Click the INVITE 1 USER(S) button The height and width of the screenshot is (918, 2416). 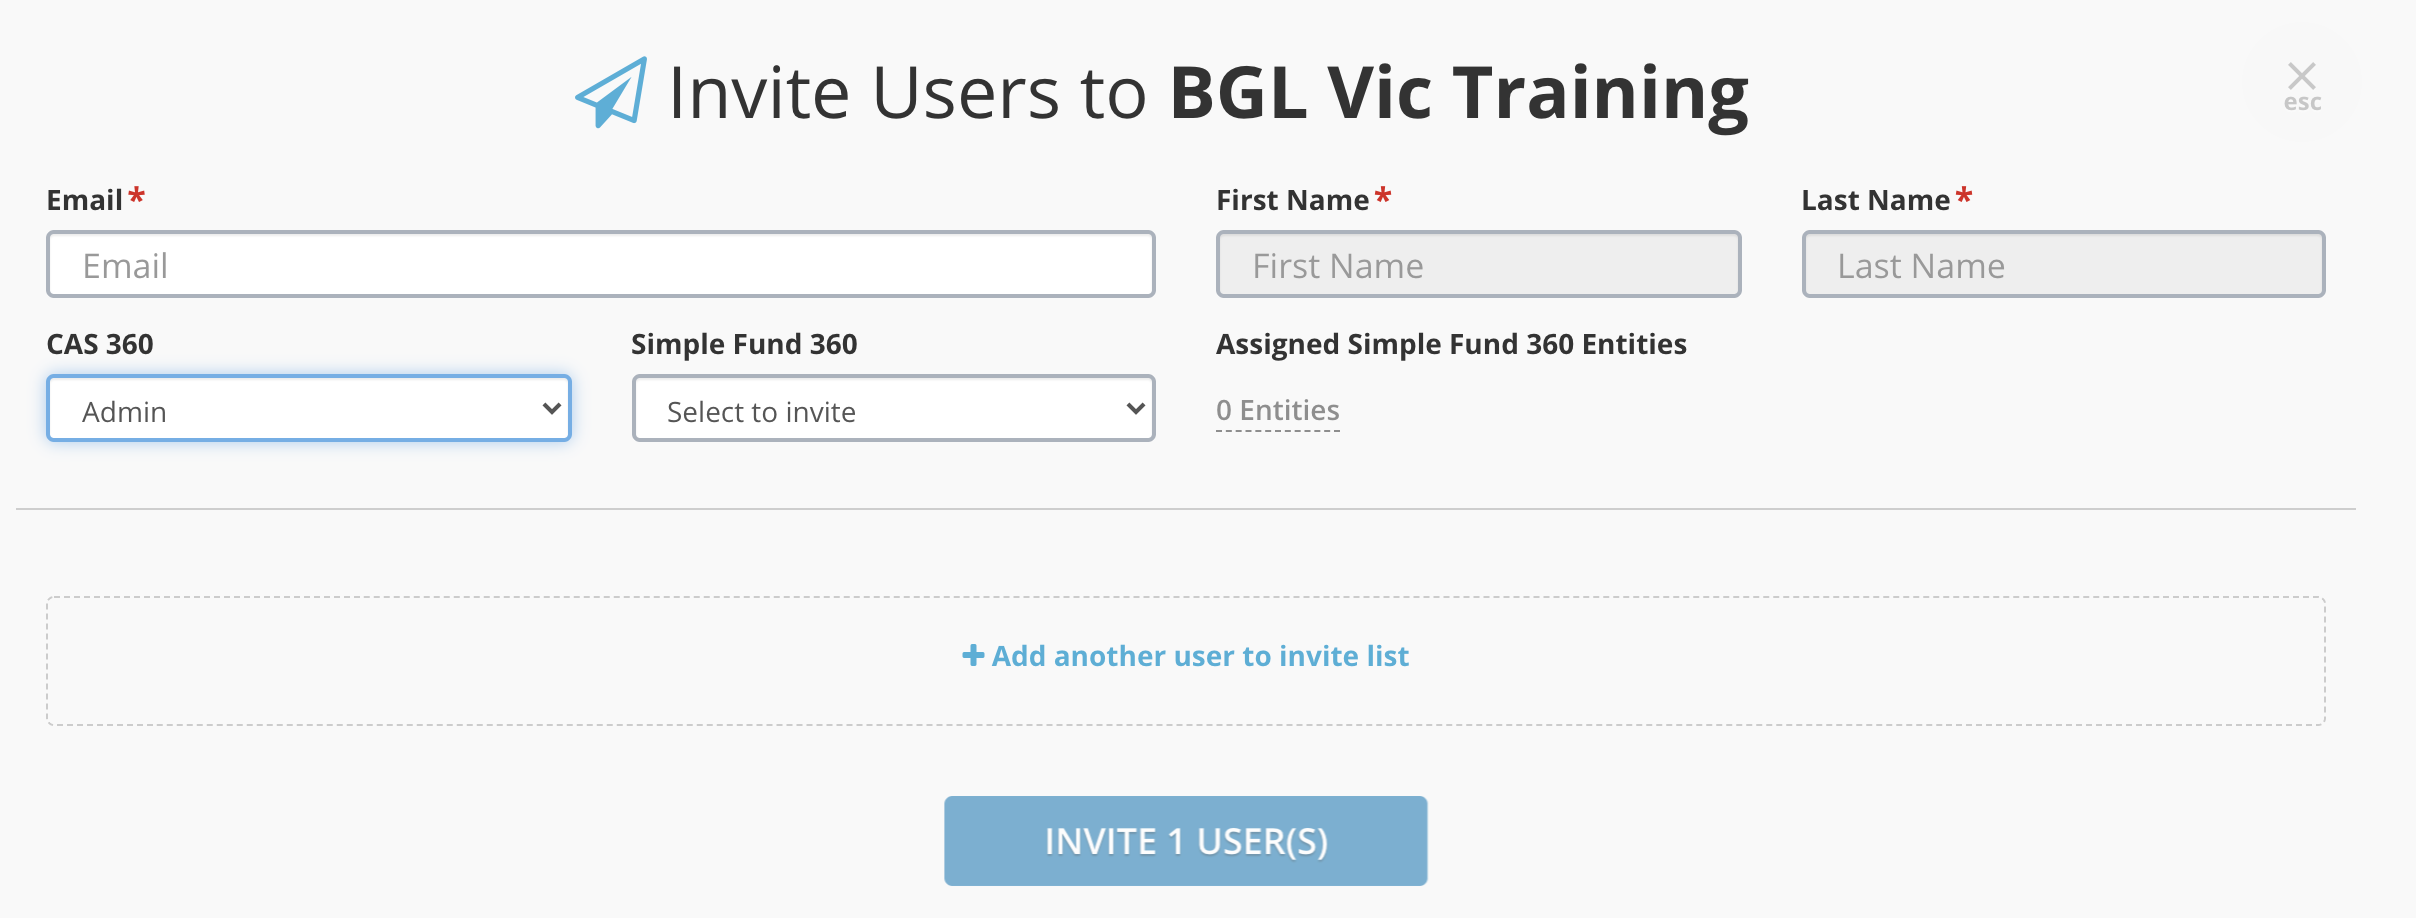click(x=1186, y=841)
